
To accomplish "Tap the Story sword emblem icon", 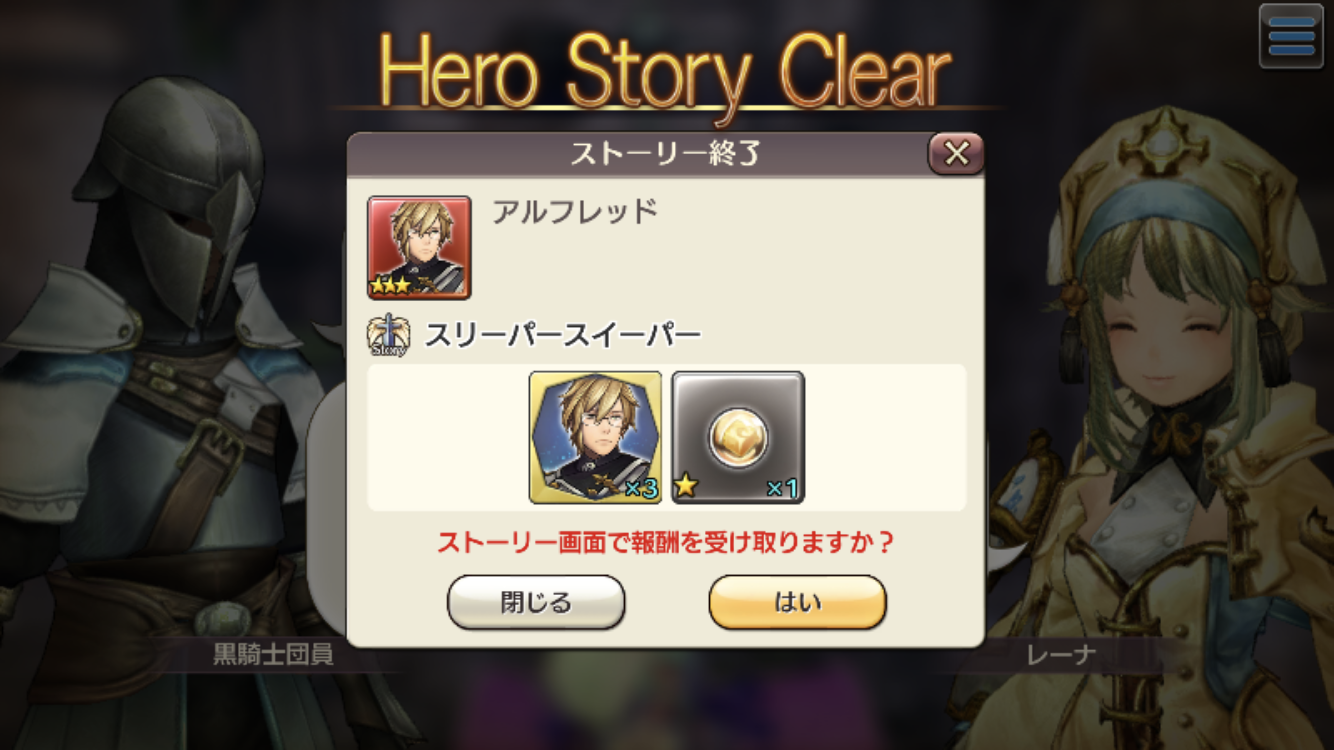I will pos(387,336).
